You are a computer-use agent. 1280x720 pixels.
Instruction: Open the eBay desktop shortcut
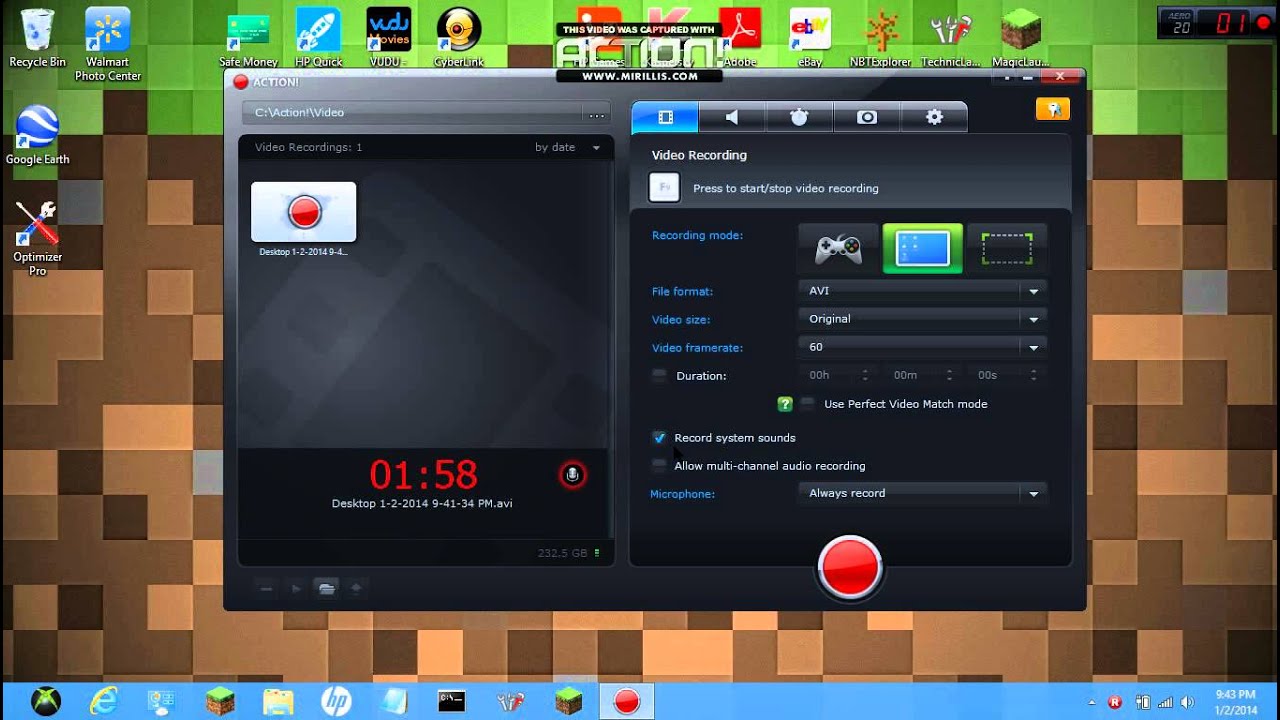pyautogui.click(x=810, y=38)
